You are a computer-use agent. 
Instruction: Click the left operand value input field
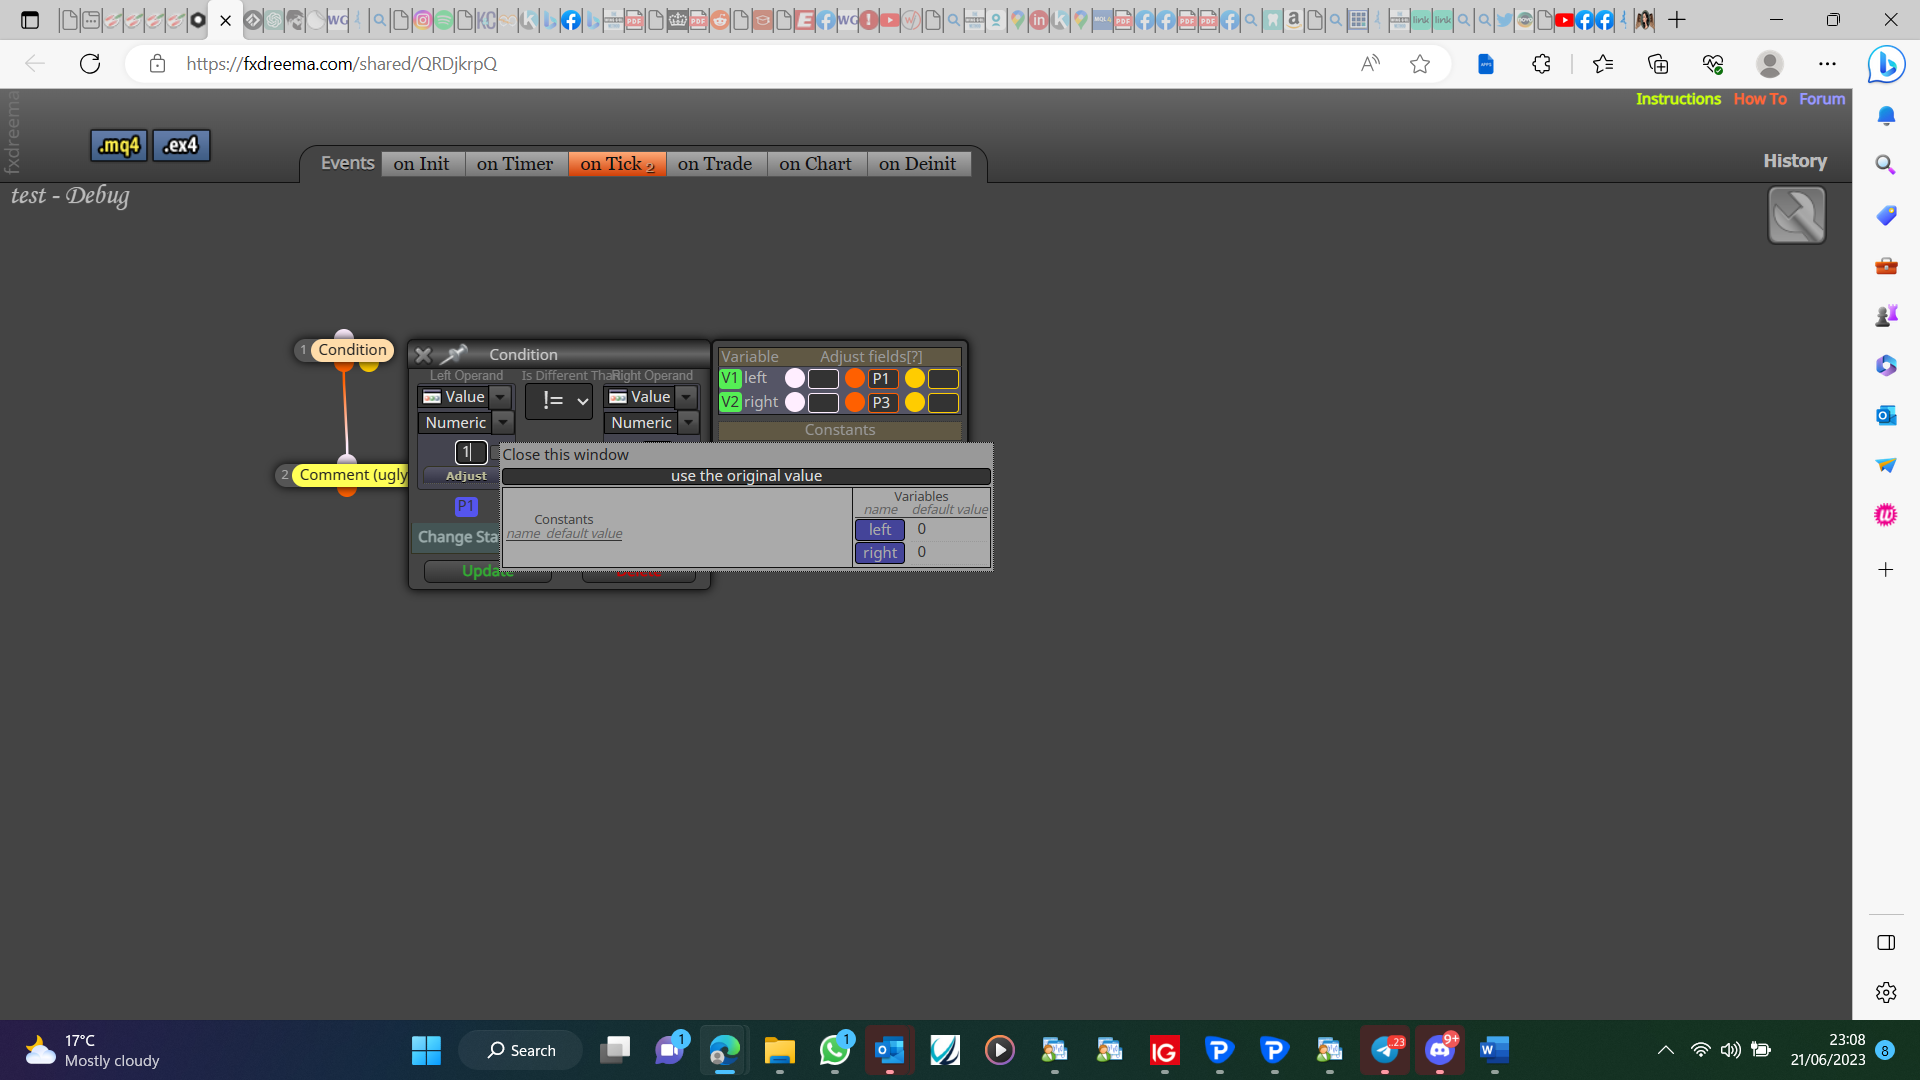pyautogui.click(x=471, y=452)
